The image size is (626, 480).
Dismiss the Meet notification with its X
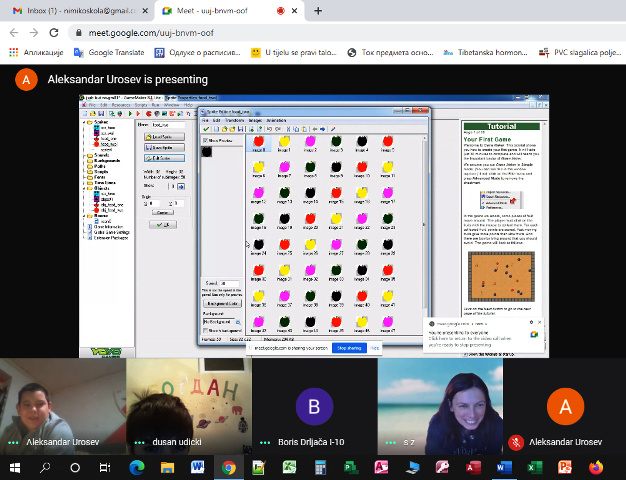coord(540,322)
